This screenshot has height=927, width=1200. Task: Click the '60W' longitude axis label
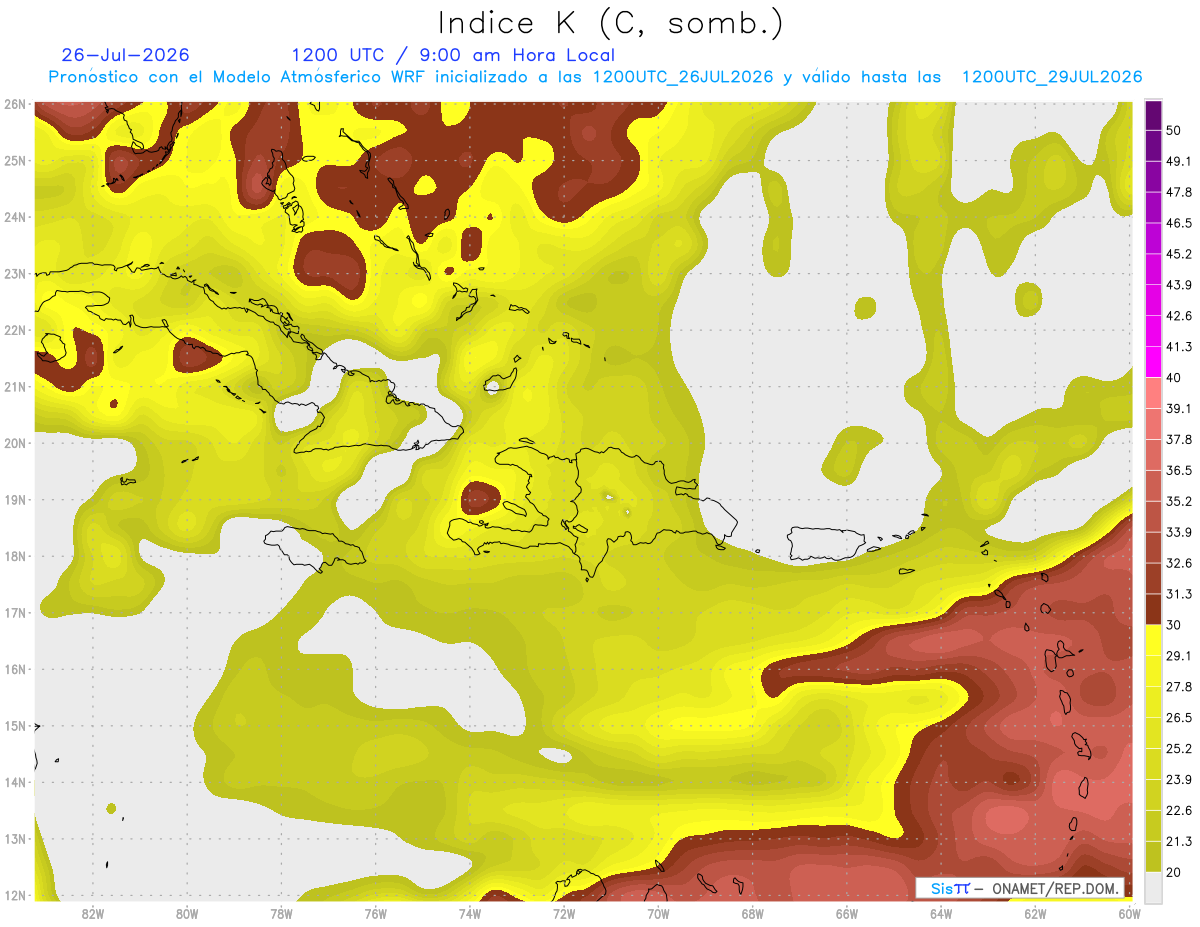click(1130, 913)
